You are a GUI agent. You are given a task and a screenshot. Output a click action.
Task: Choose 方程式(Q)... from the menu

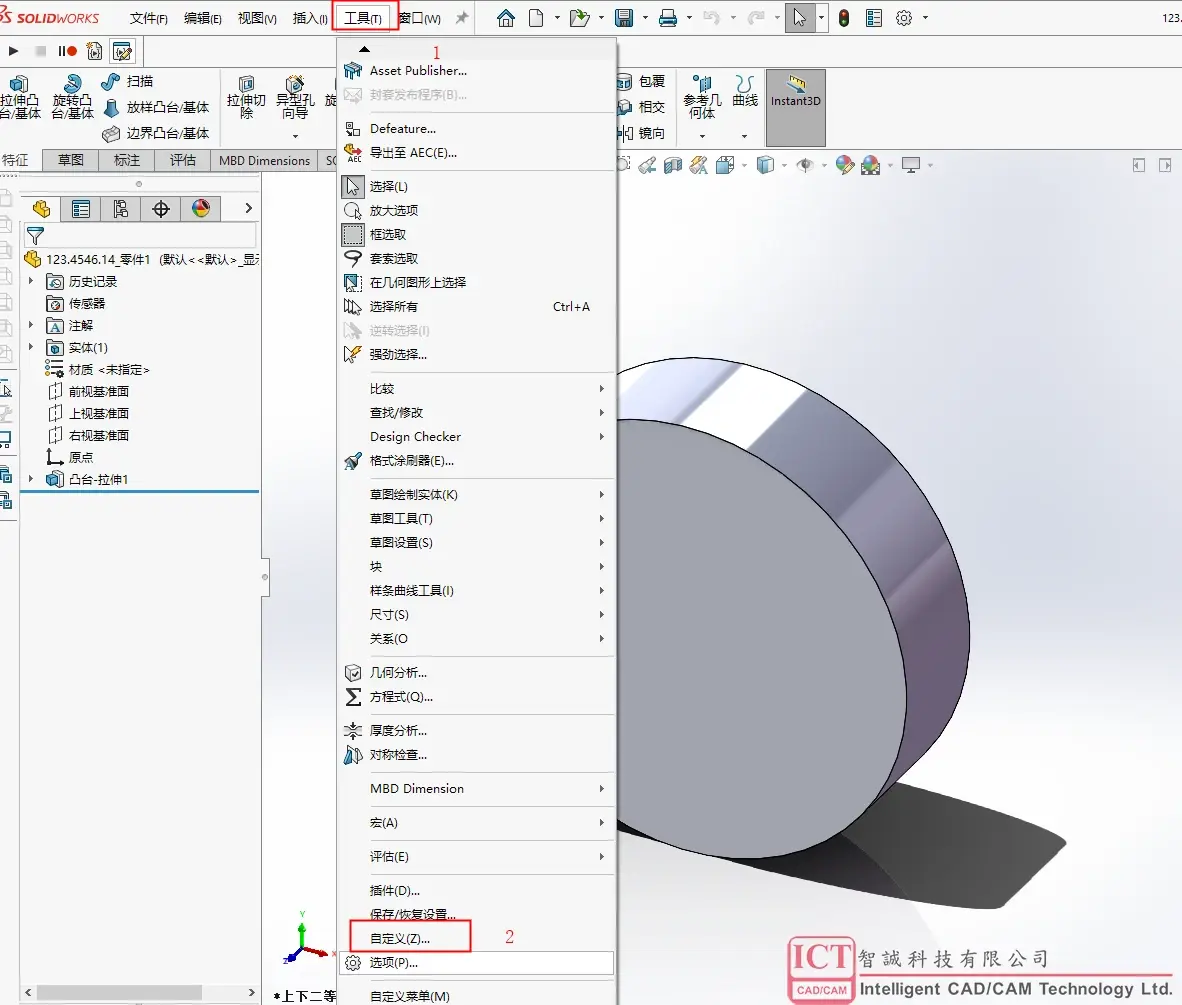[476, 697]
